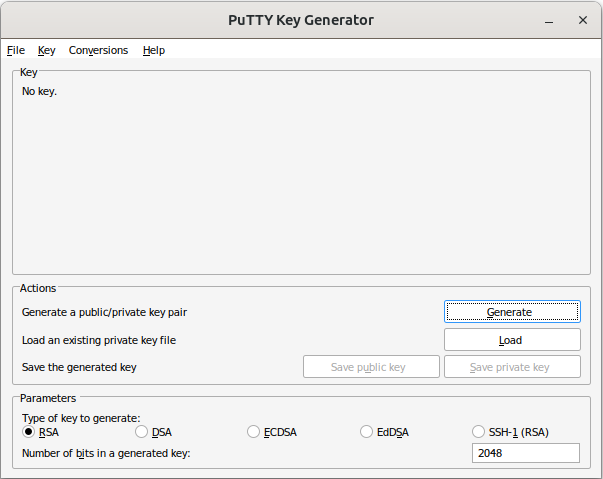The height and width of the screenshot is (479, 603).
Task: Click the Generate button
Action: click(x=512, y=312)
